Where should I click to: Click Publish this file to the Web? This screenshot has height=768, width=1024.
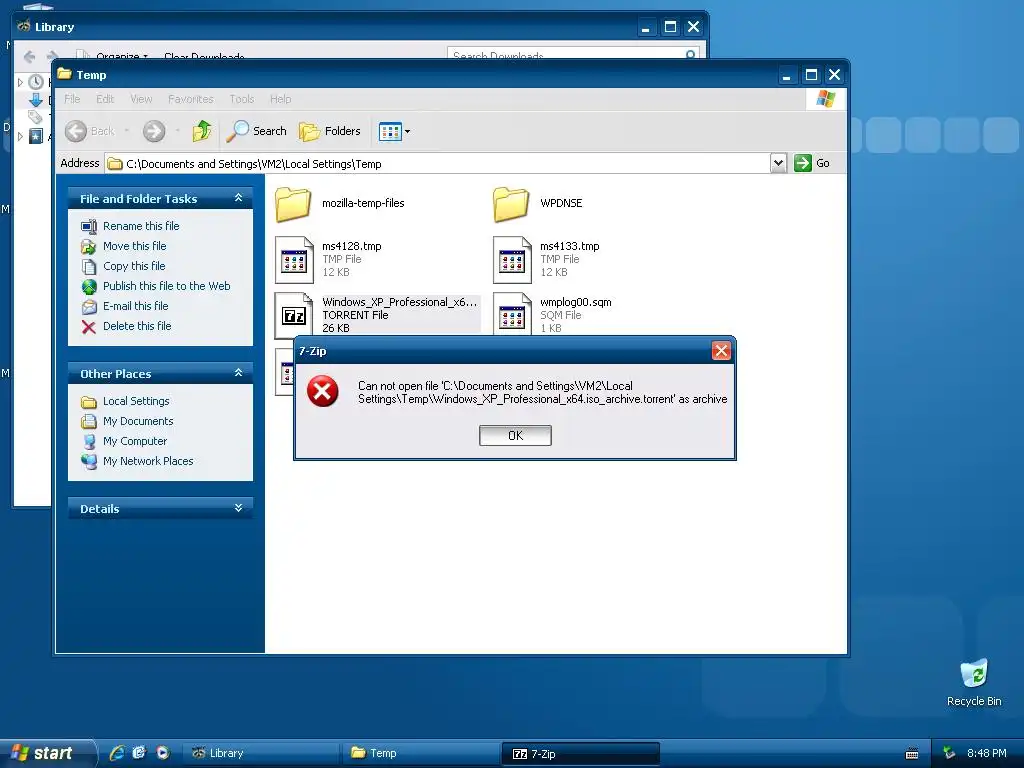click(167, 286)
